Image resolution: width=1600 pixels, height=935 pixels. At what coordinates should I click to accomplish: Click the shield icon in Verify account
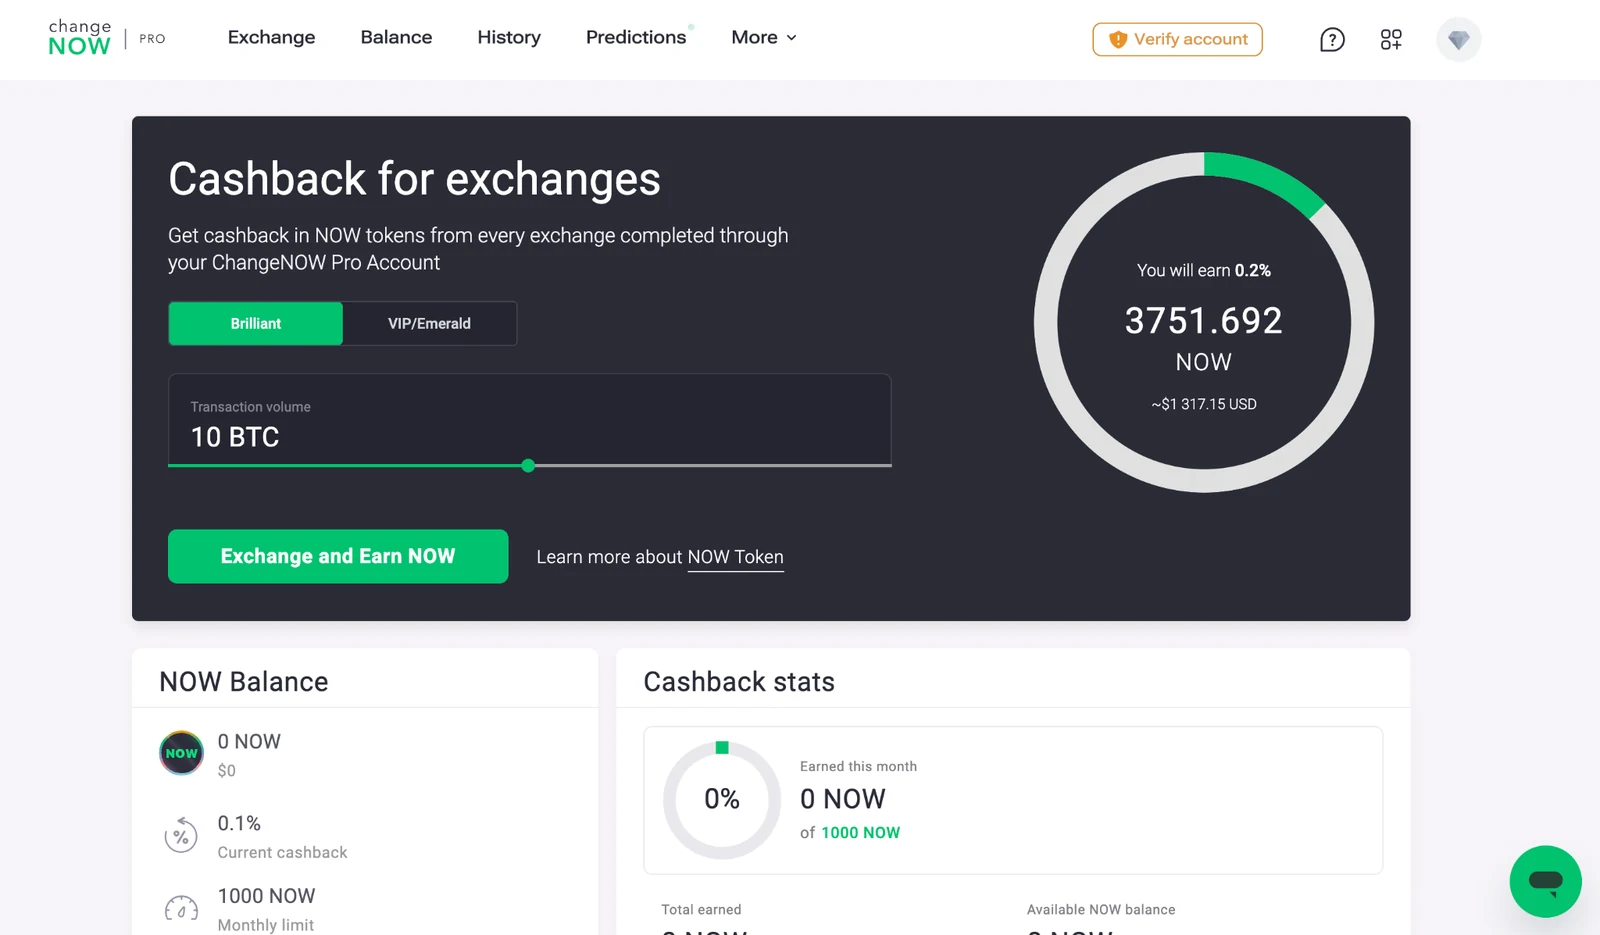[1118, 39]
